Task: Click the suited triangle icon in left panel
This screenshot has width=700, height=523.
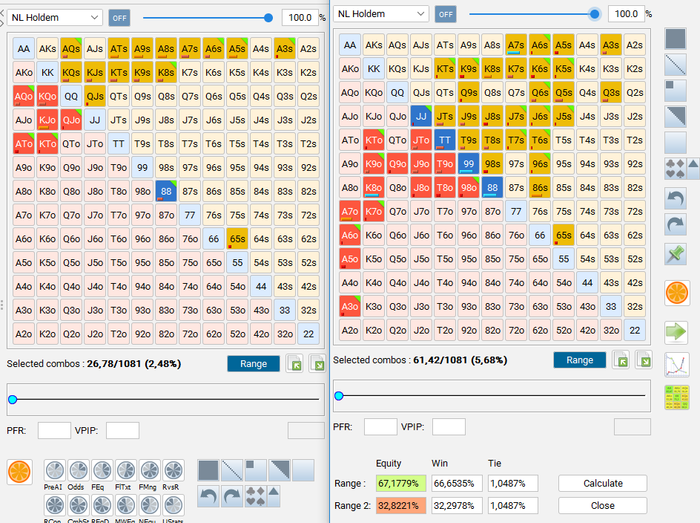Action: click(x=279, y=470)
